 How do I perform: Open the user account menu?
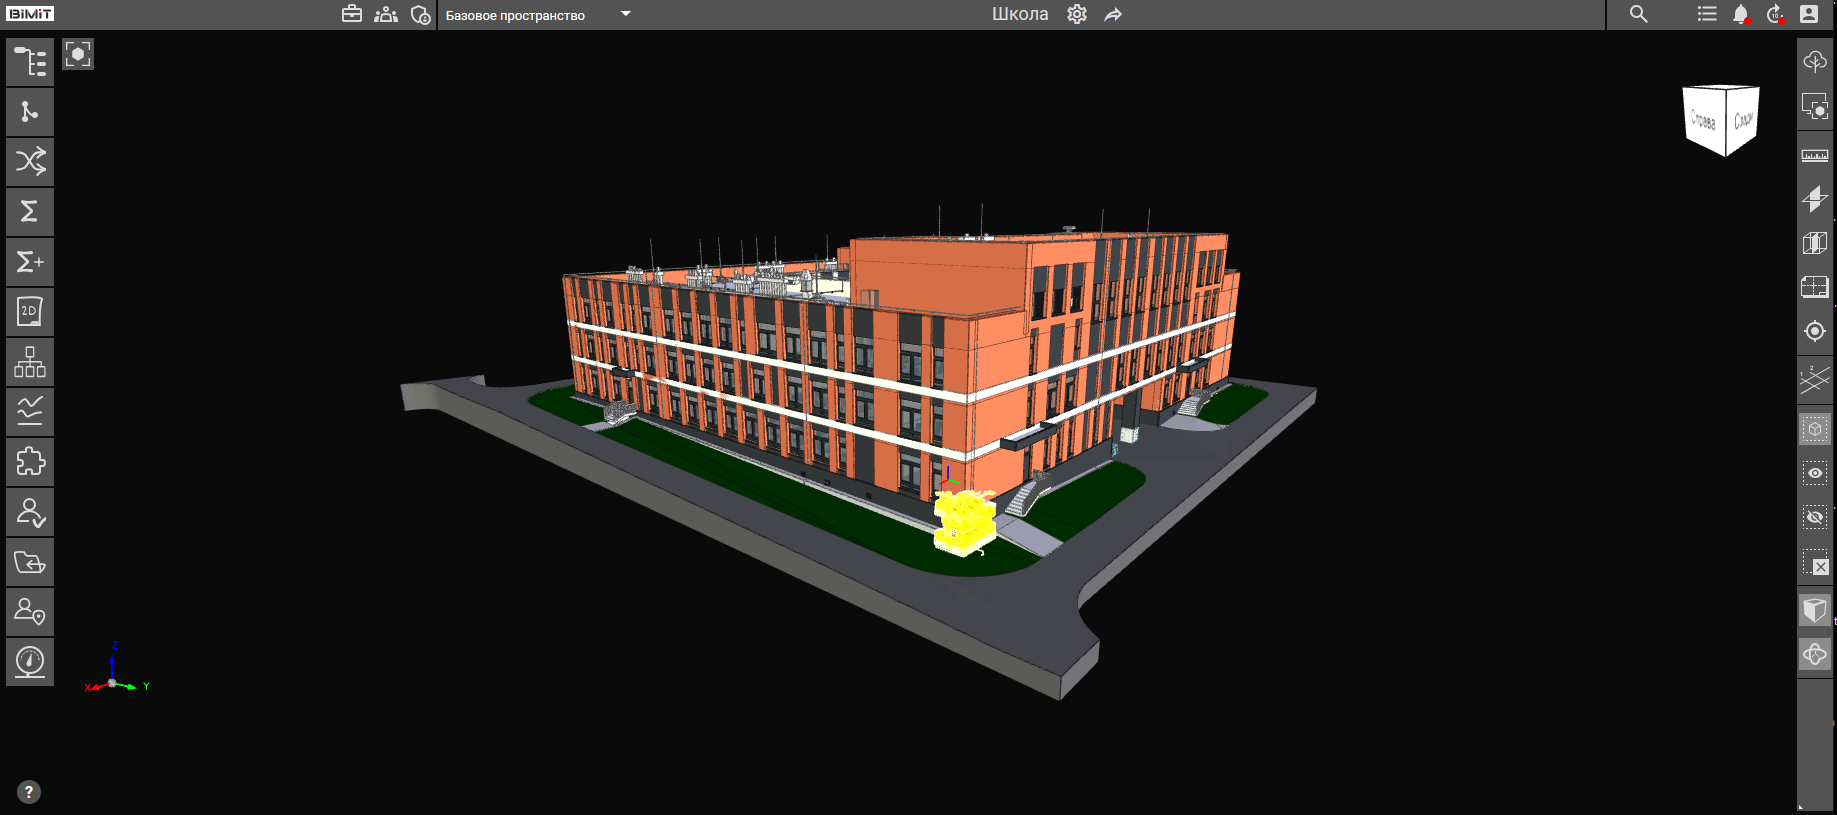[x=1809, y=14]
